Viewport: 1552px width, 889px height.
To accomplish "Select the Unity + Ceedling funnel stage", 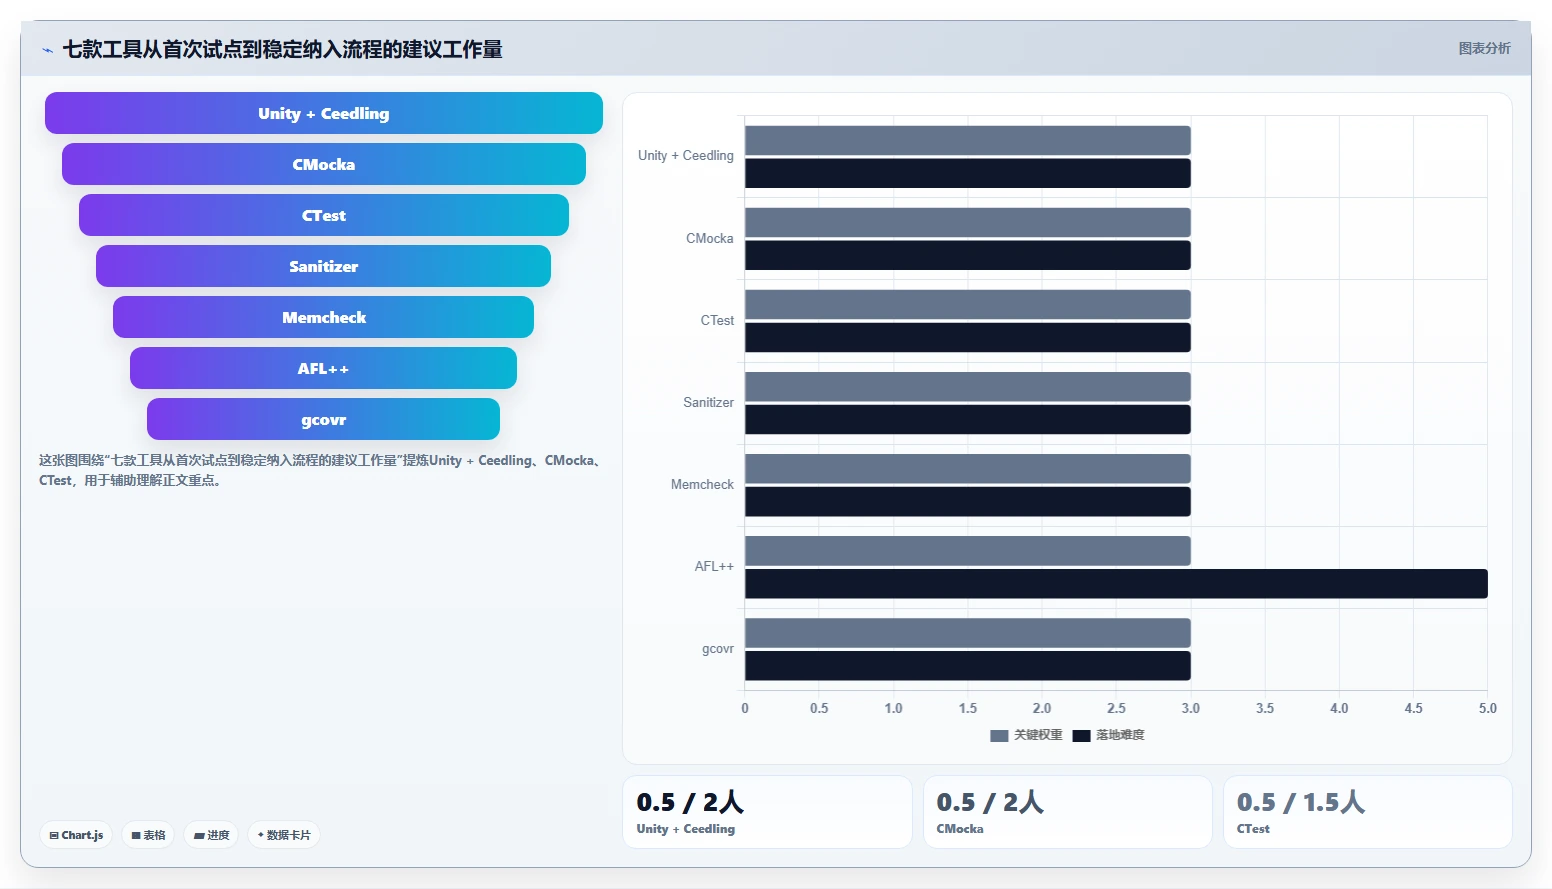I will click(324, 113).
